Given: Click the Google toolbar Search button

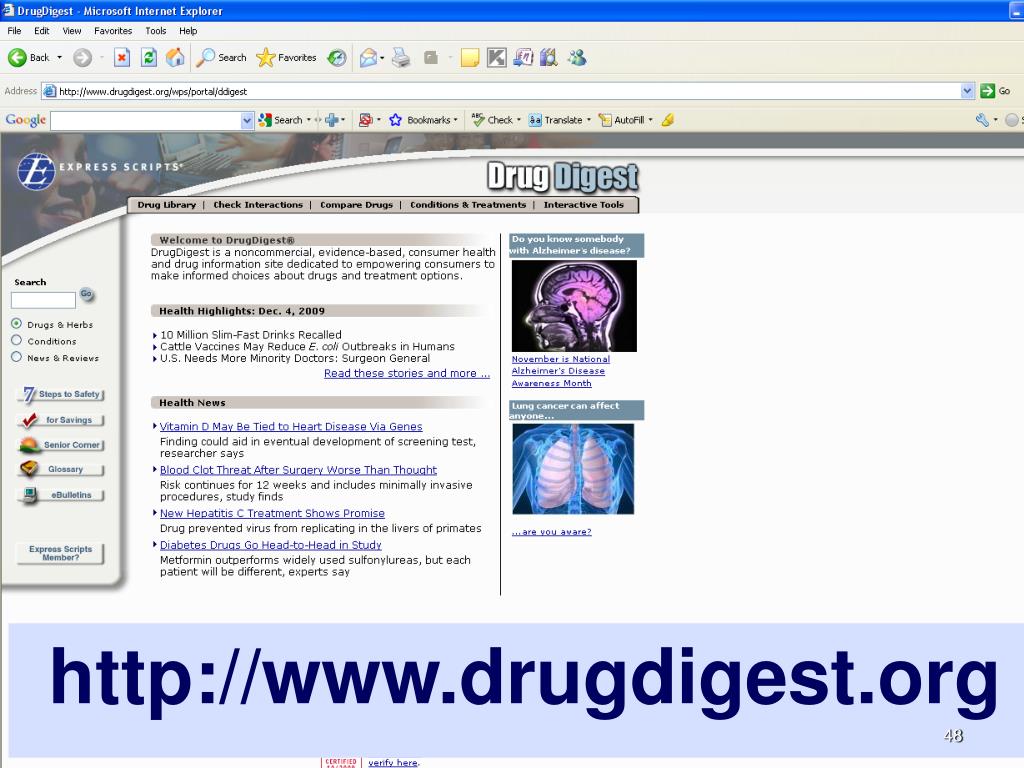Looking at the screenshot, I should 281,120.
